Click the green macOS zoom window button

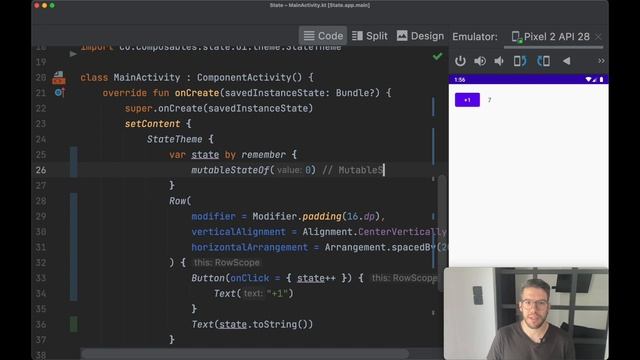pos(52,5)
